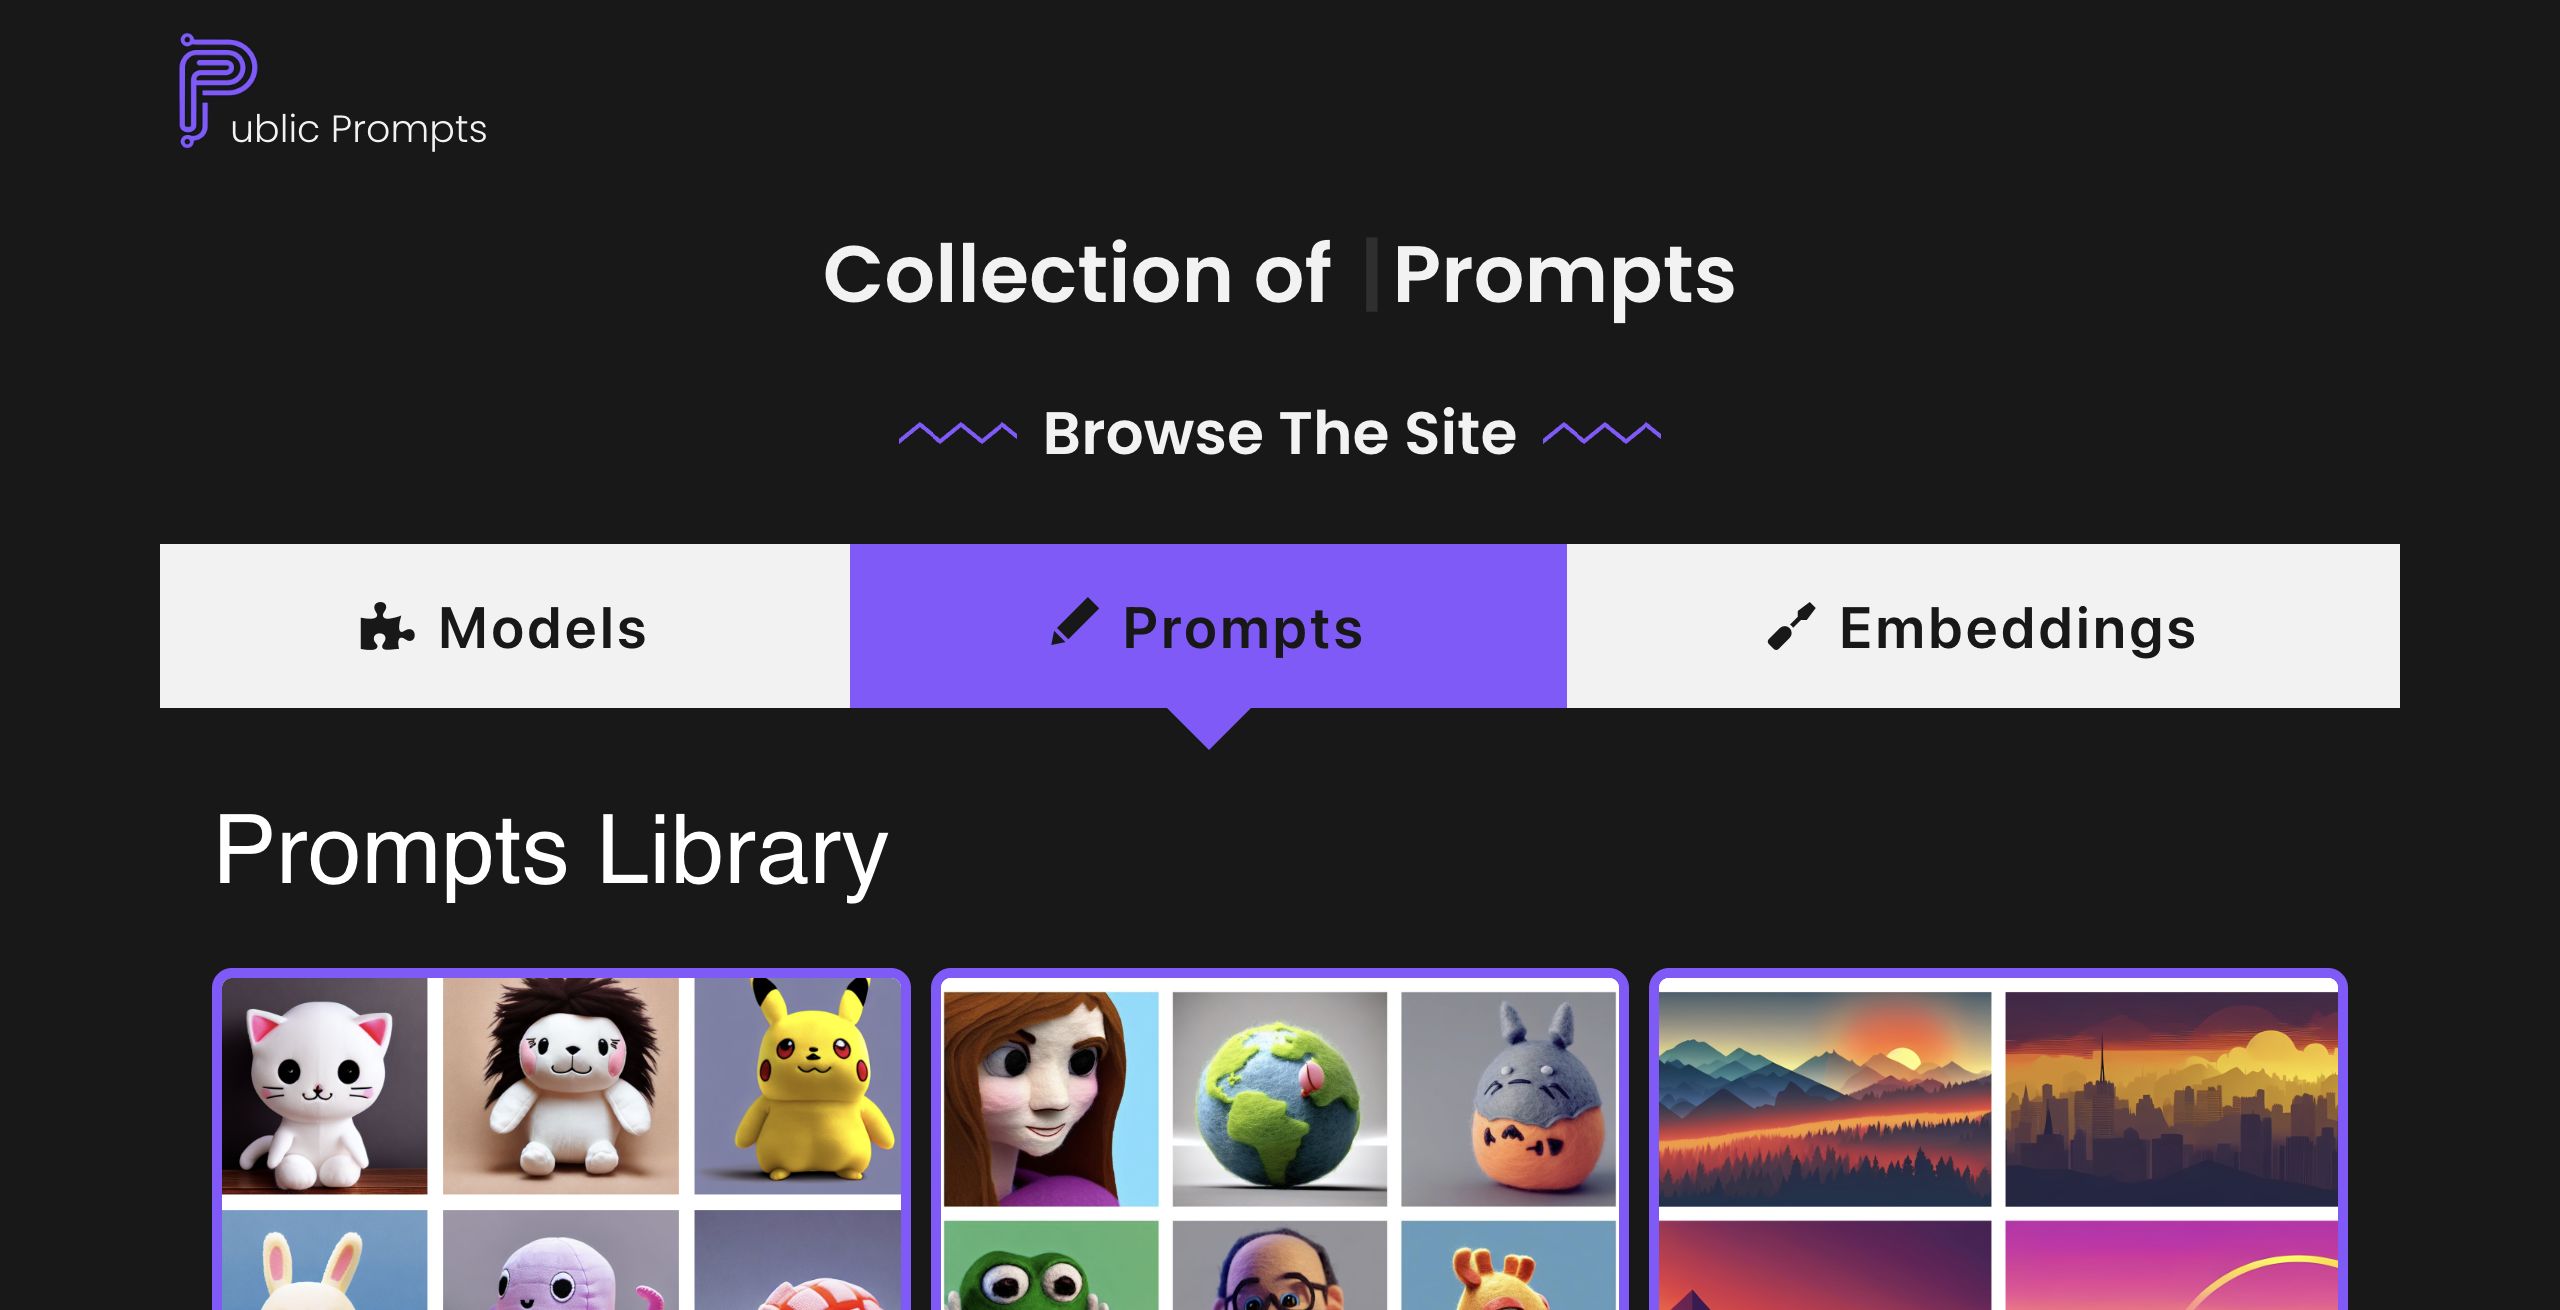Screen dimensions: 2560x1310
Task: Click the pencil icon beside Prompts
Action: coord(1075,623)
